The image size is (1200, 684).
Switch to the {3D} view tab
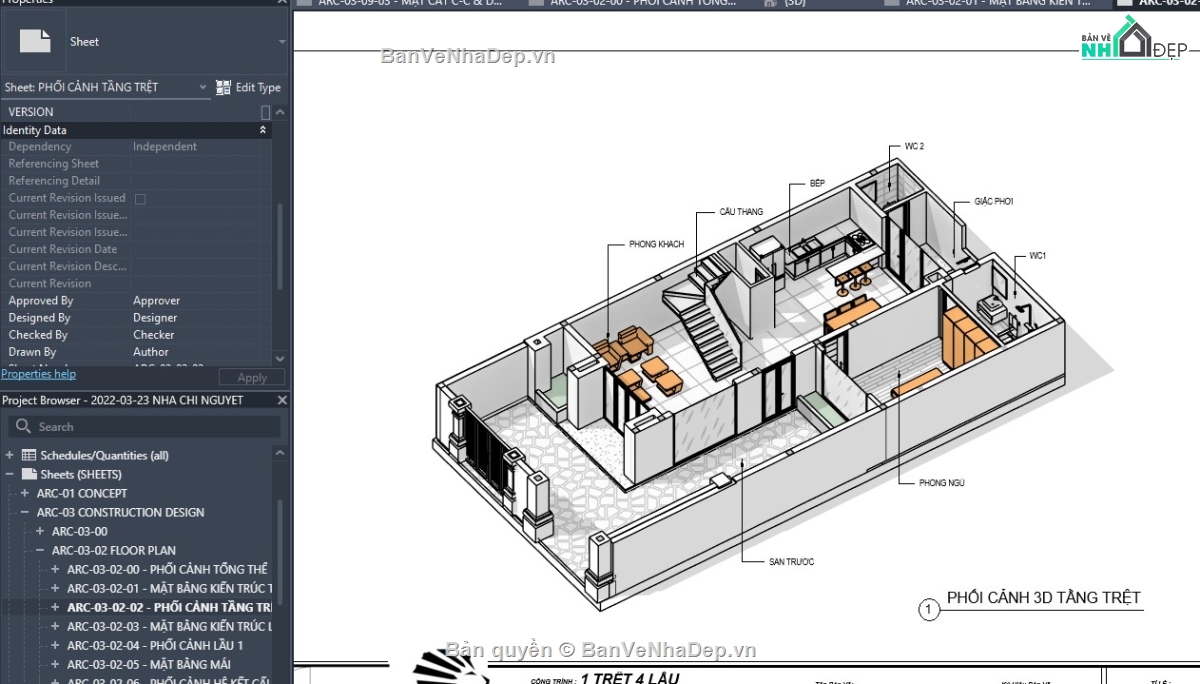796,3
